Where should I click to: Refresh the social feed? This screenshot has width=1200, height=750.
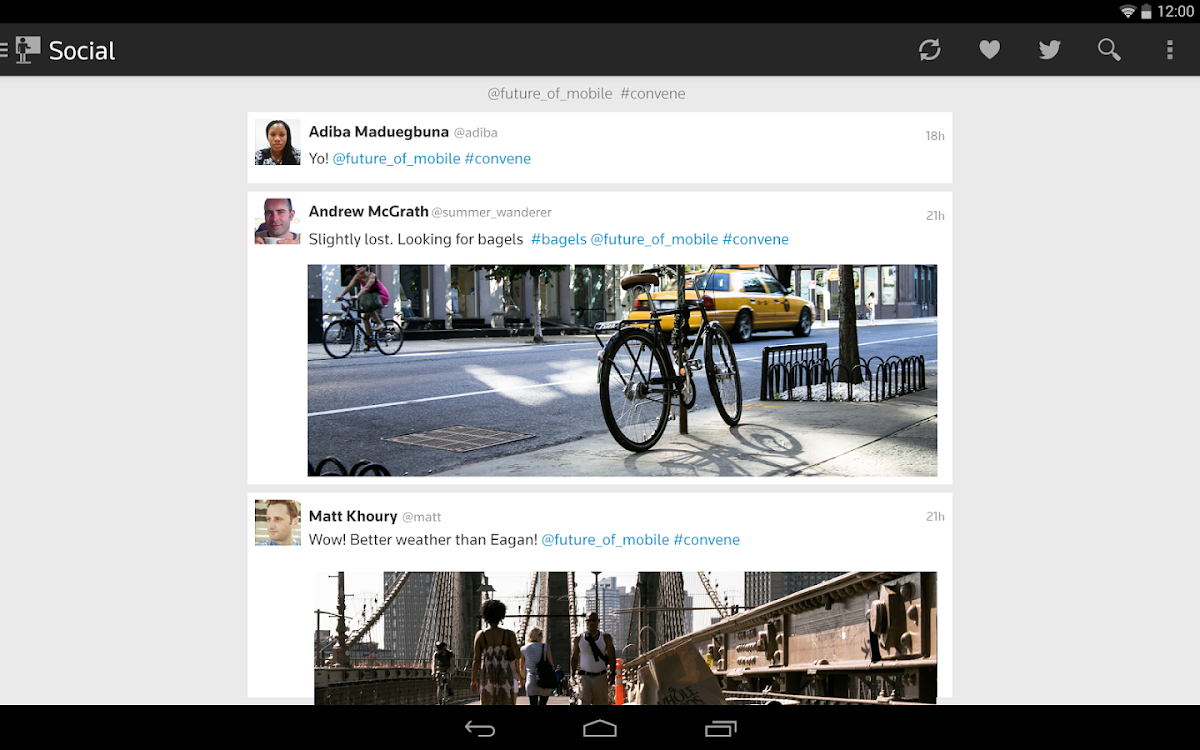930,50
